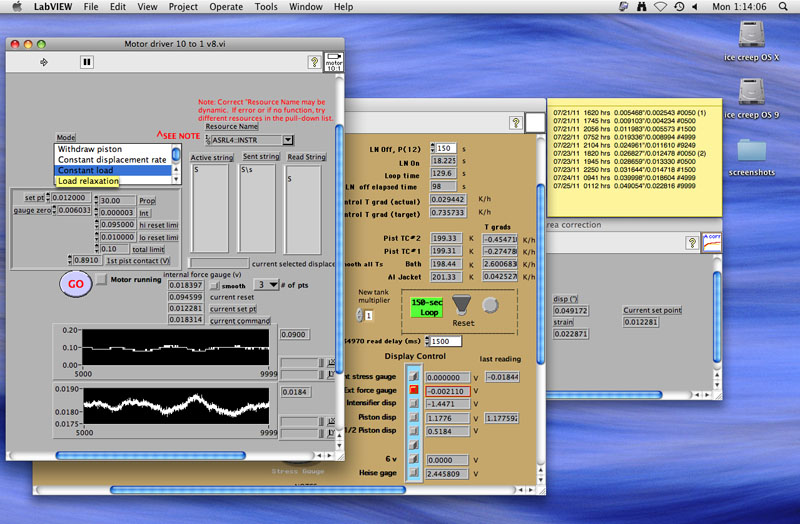The image size is (800, 524).
Task: Click the 150-sec Loop button
Action: pos(426,306)
